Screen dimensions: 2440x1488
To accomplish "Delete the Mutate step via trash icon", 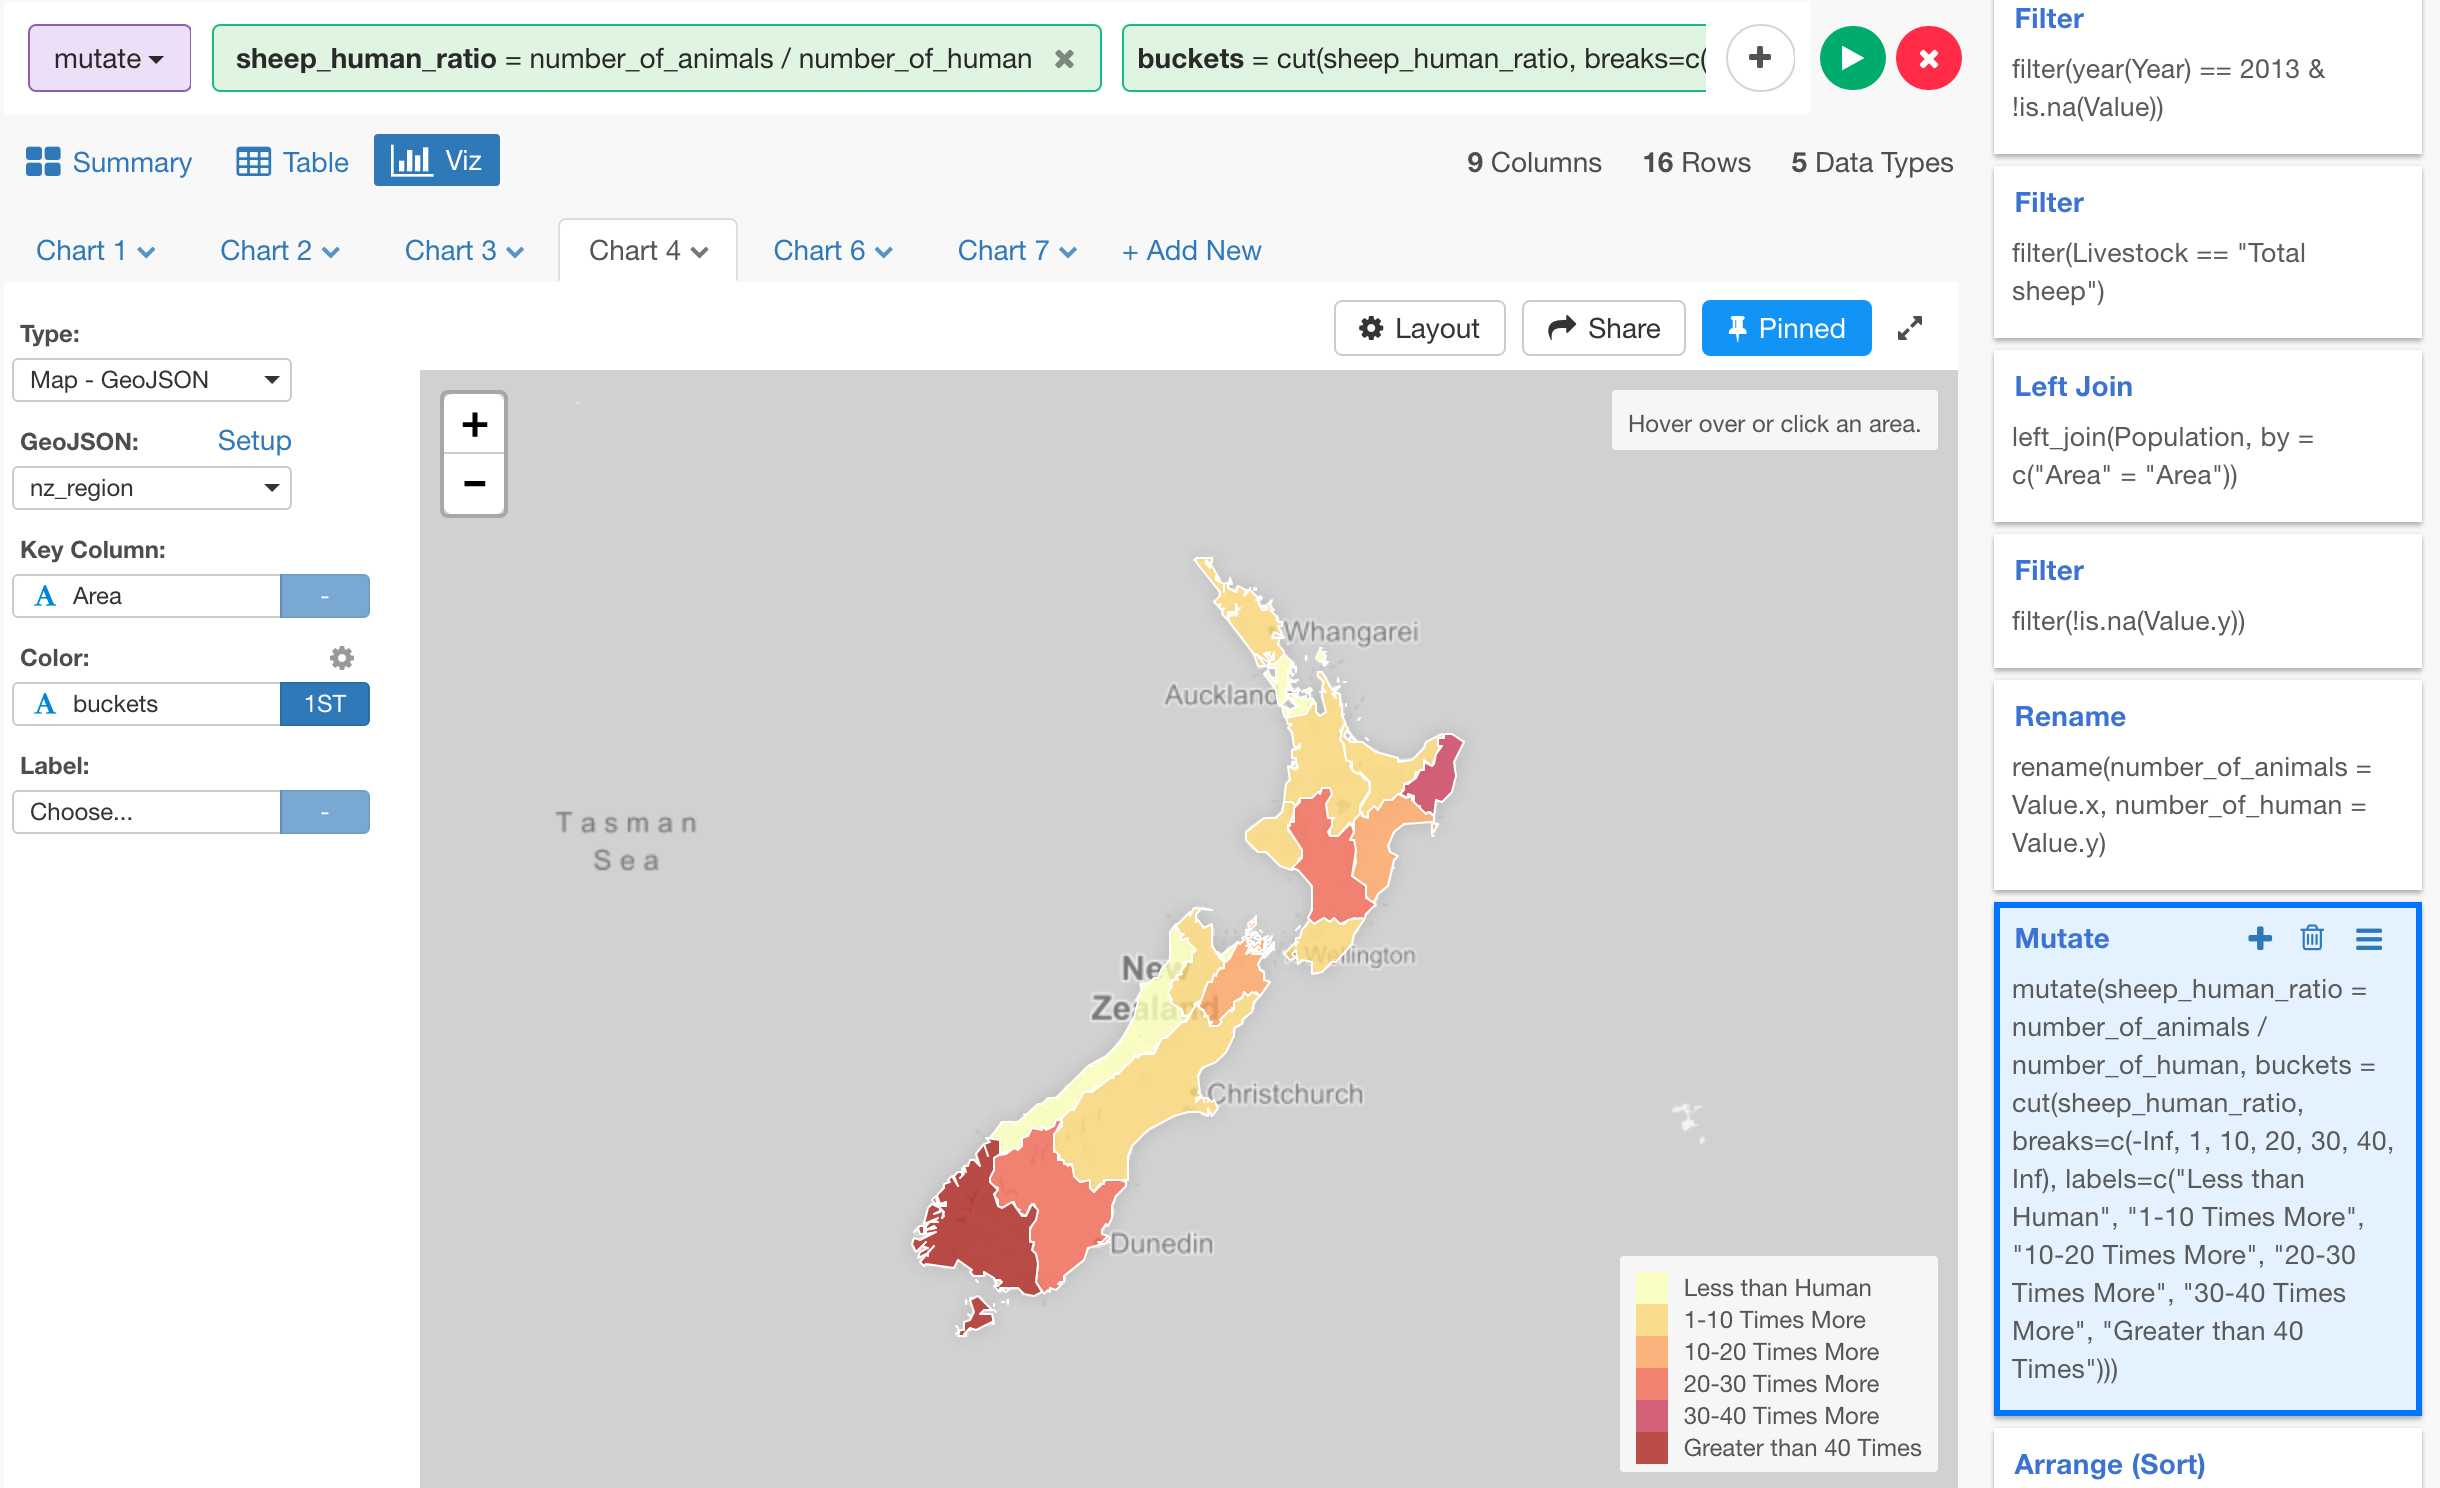I will point(2311,938).
